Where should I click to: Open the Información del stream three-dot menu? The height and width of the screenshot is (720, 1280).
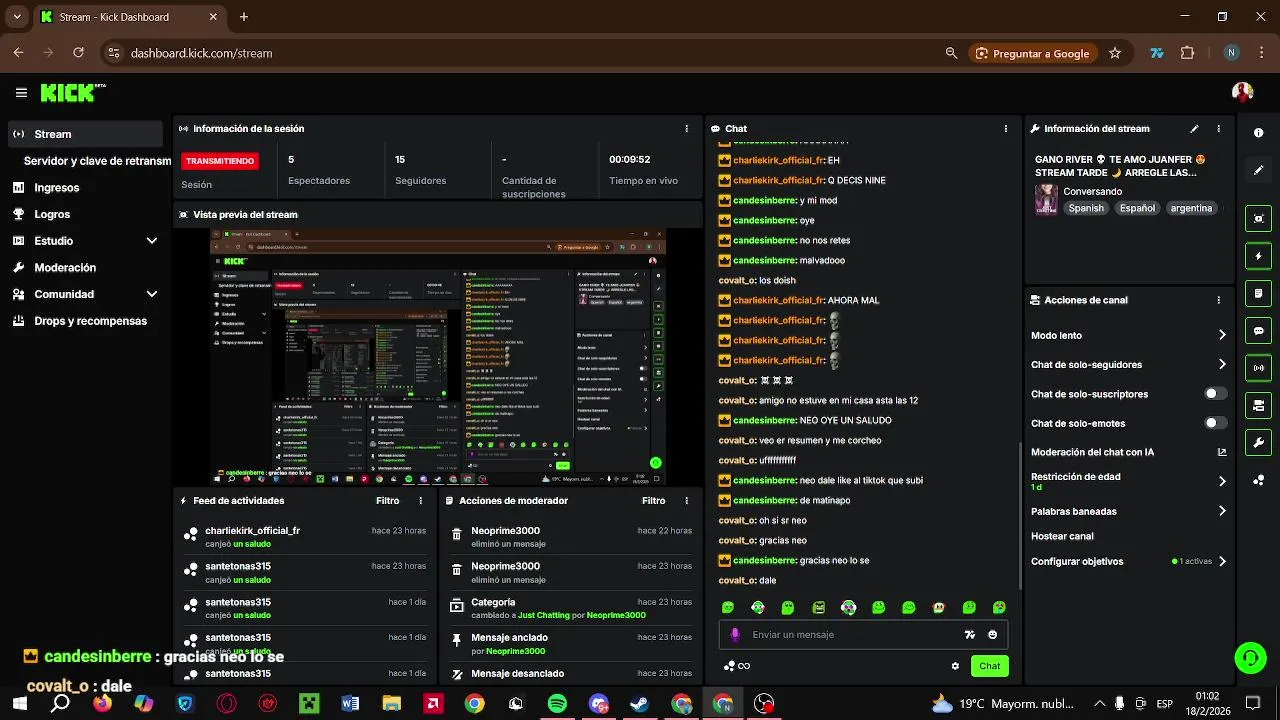pos(1218,129)
